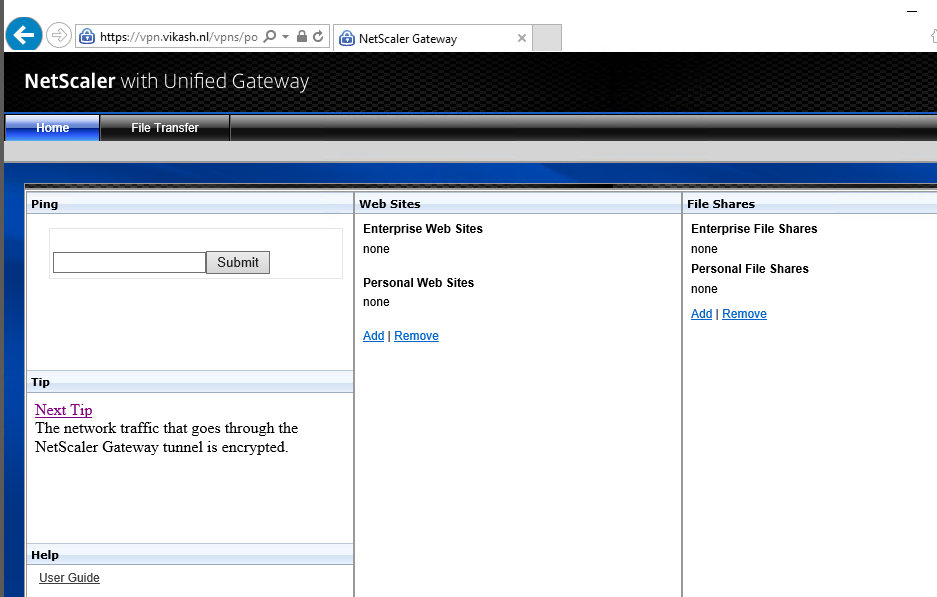Refresh the page with the reload icon
The width and height of the screenshot is (937, 597).
tap(319, 36)
